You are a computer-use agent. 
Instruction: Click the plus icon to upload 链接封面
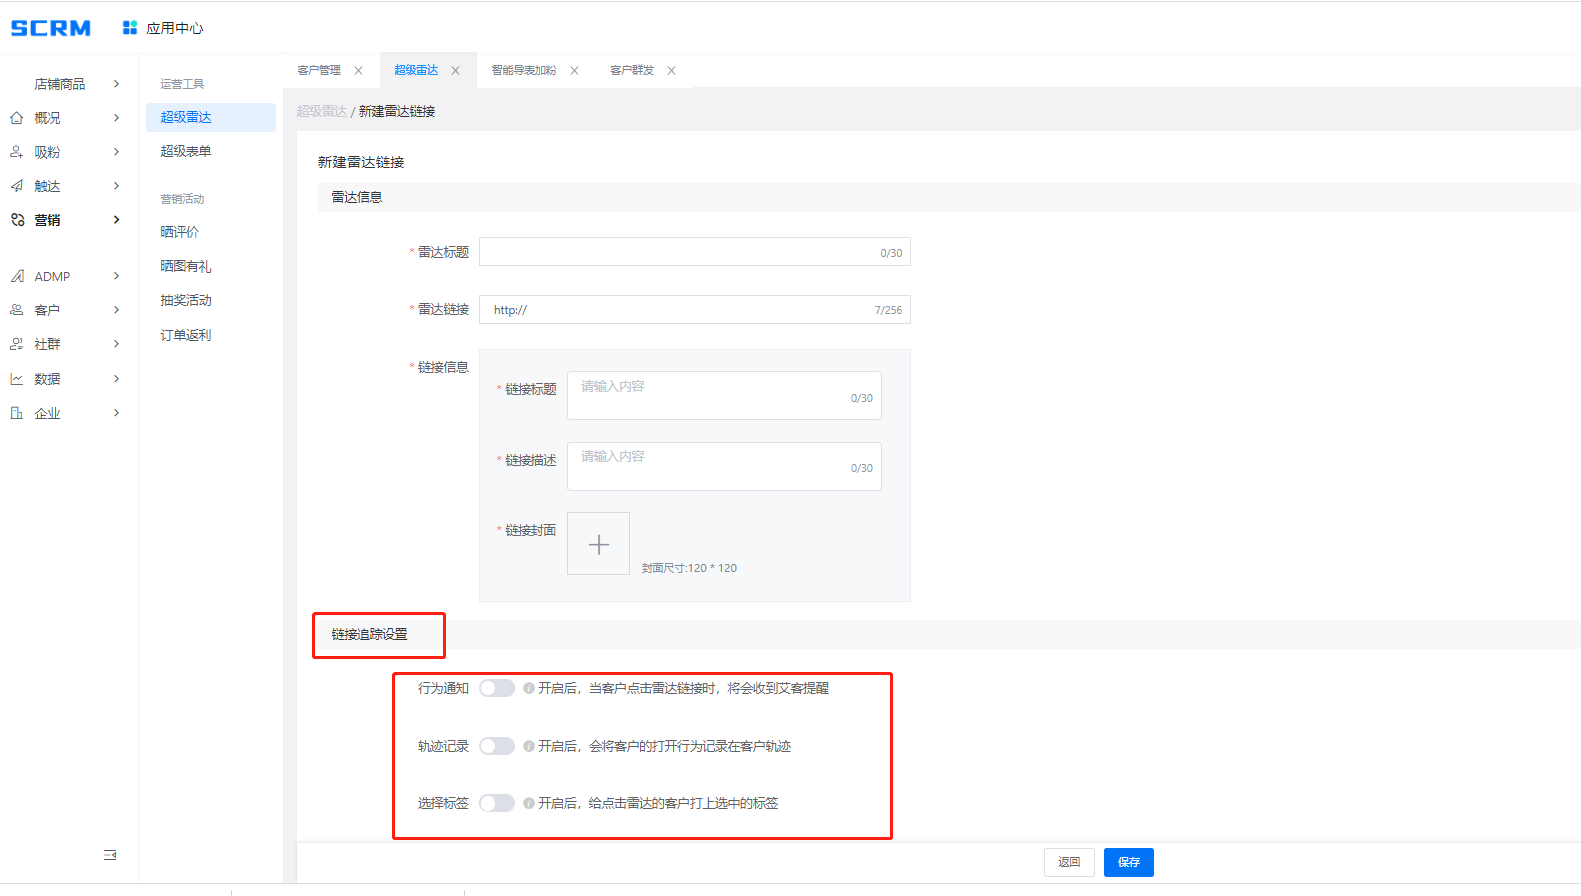(598, 544)
